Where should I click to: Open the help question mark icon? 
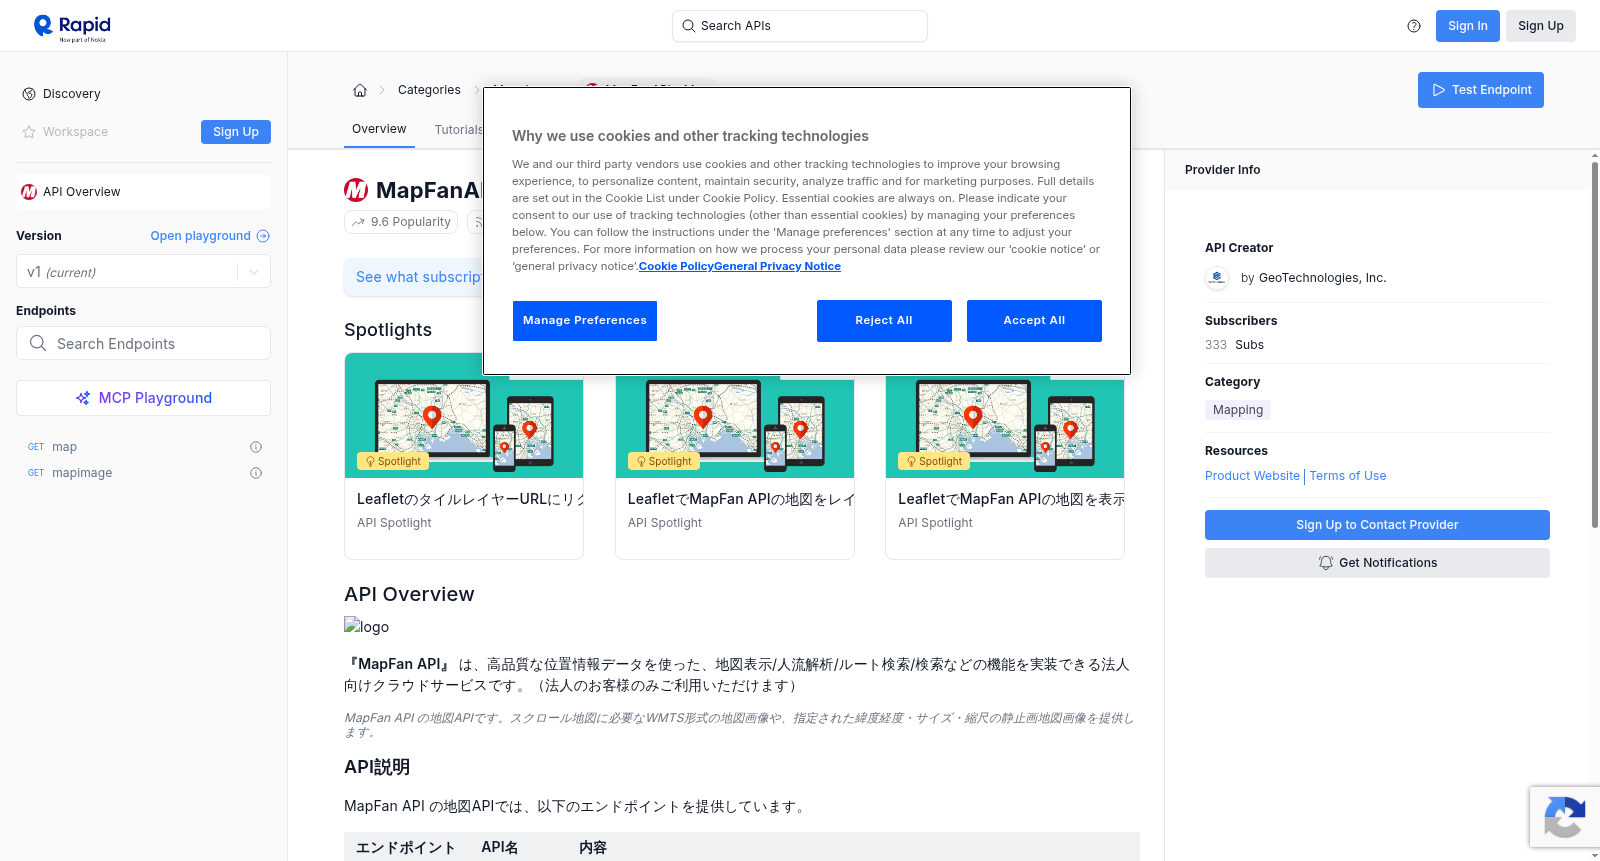(x=1414, y=26)
